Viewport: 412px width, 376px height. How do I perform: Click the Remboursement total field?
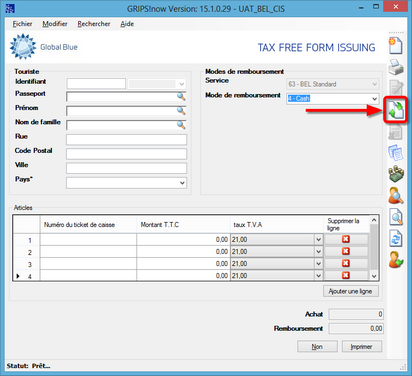click(356, 329)
